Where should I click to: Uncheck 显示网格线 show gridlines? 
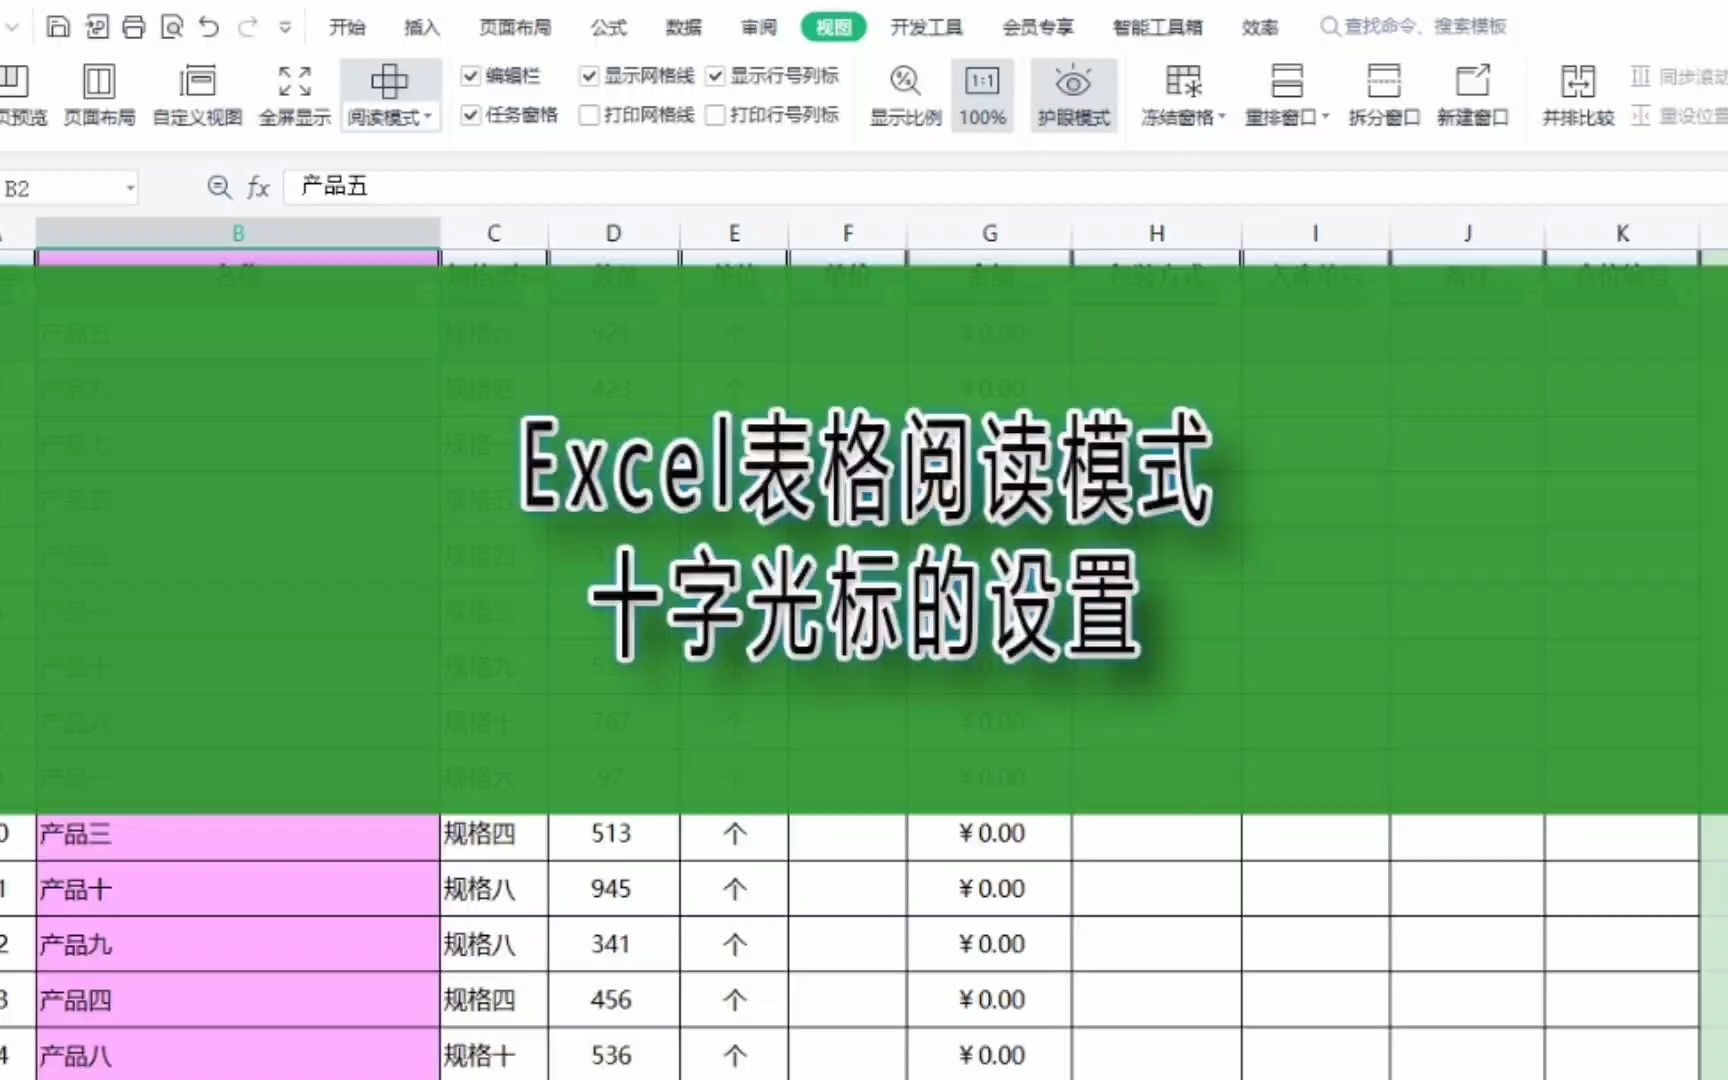coord(589,75)
